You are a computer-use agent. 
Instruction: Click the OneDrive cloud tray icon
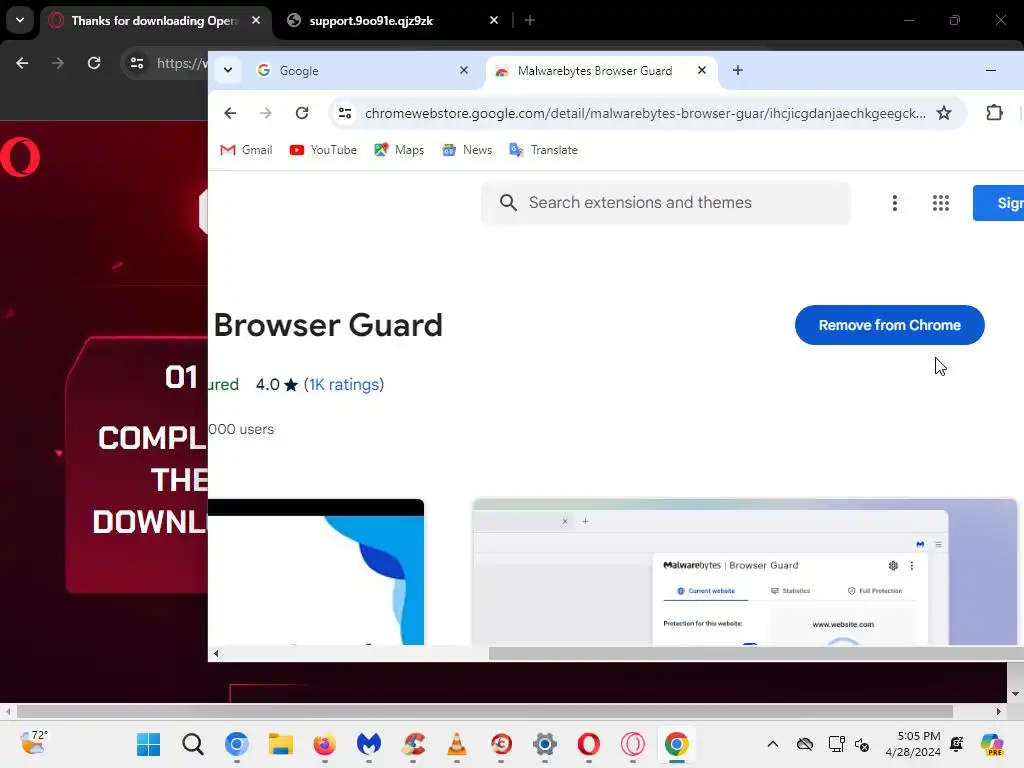pos(805,744)
